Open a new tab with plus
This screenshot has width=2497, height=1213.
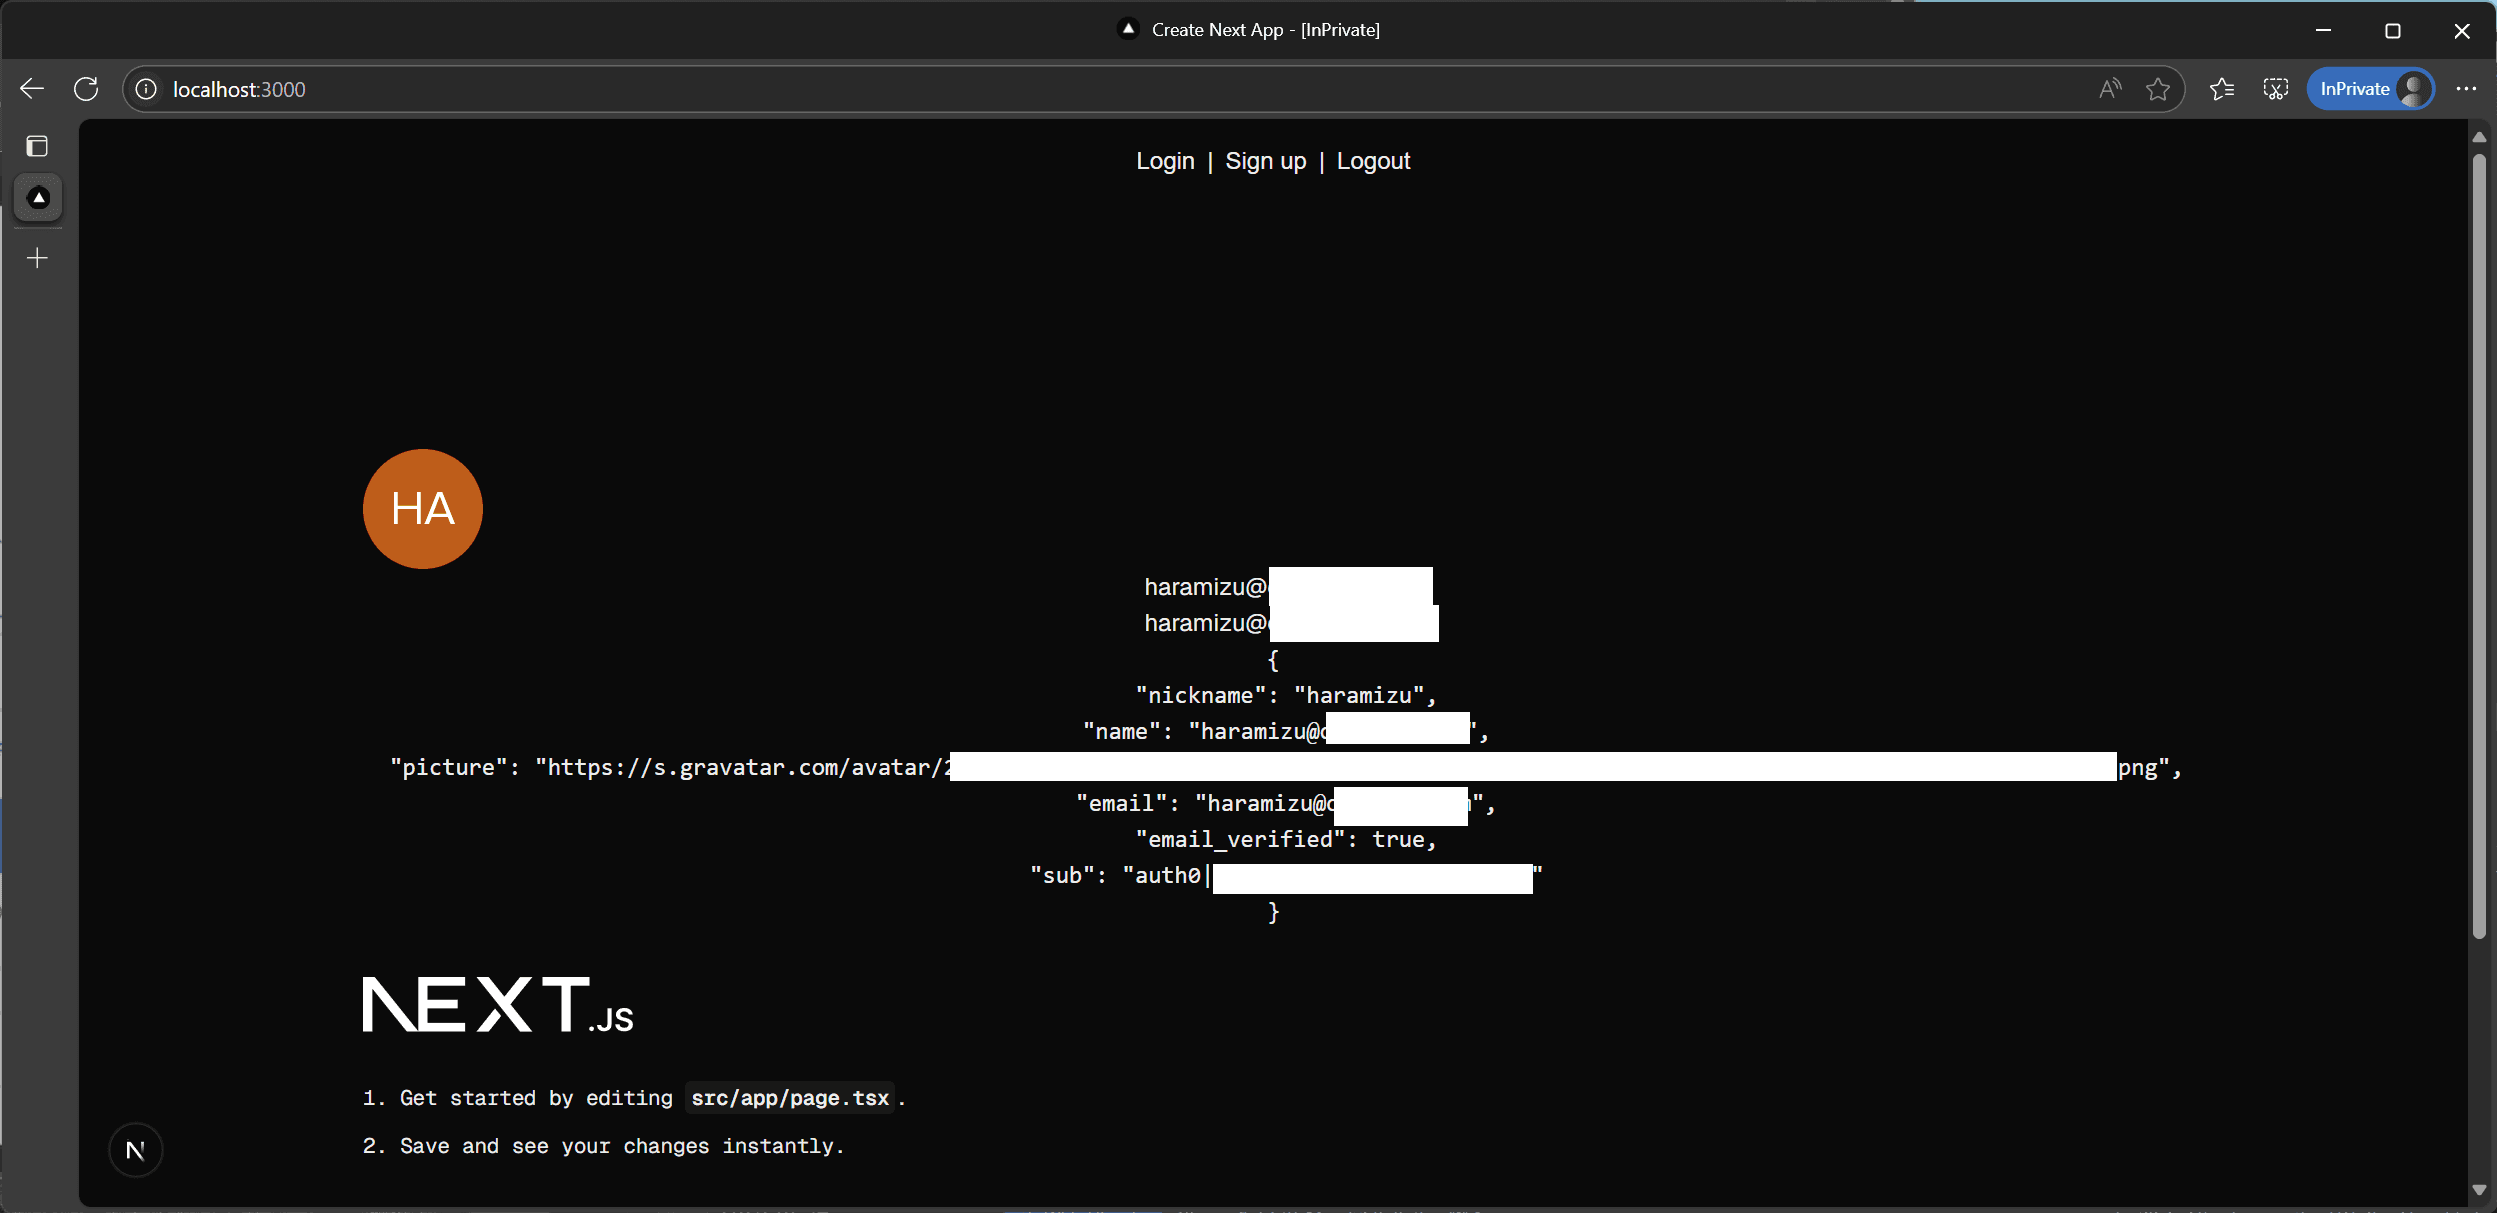(x=37, y=258)
